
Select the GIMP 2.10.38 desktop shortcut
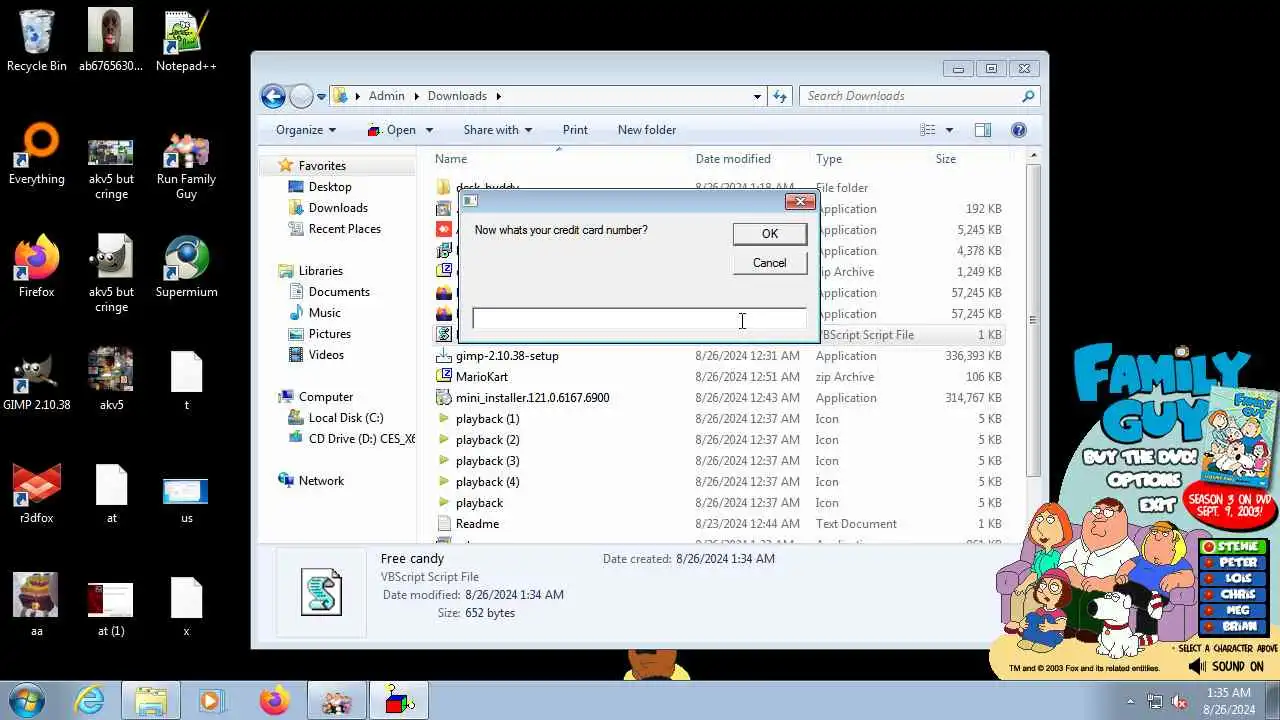coord(37,380)
